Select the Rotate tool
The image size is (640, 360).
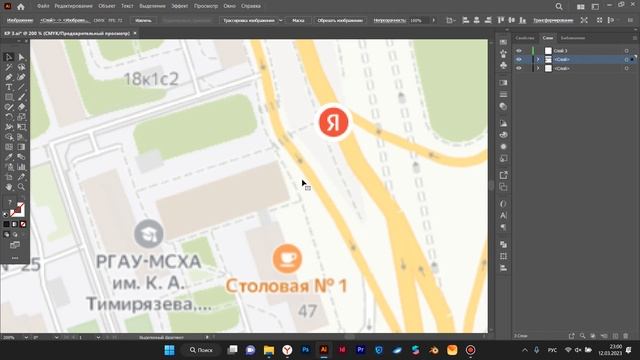coord(9,117)
